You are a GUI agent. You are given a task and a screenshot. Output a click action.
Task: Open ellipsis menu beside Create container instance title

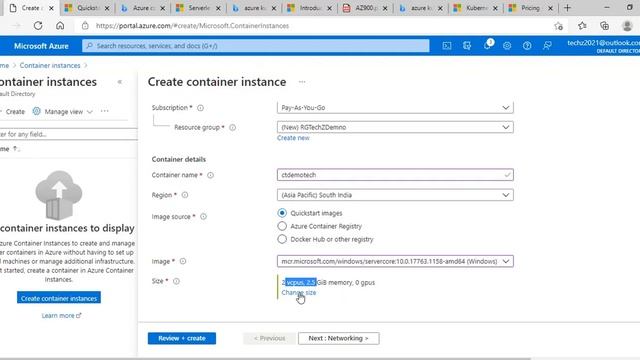[x=302, y=82]
